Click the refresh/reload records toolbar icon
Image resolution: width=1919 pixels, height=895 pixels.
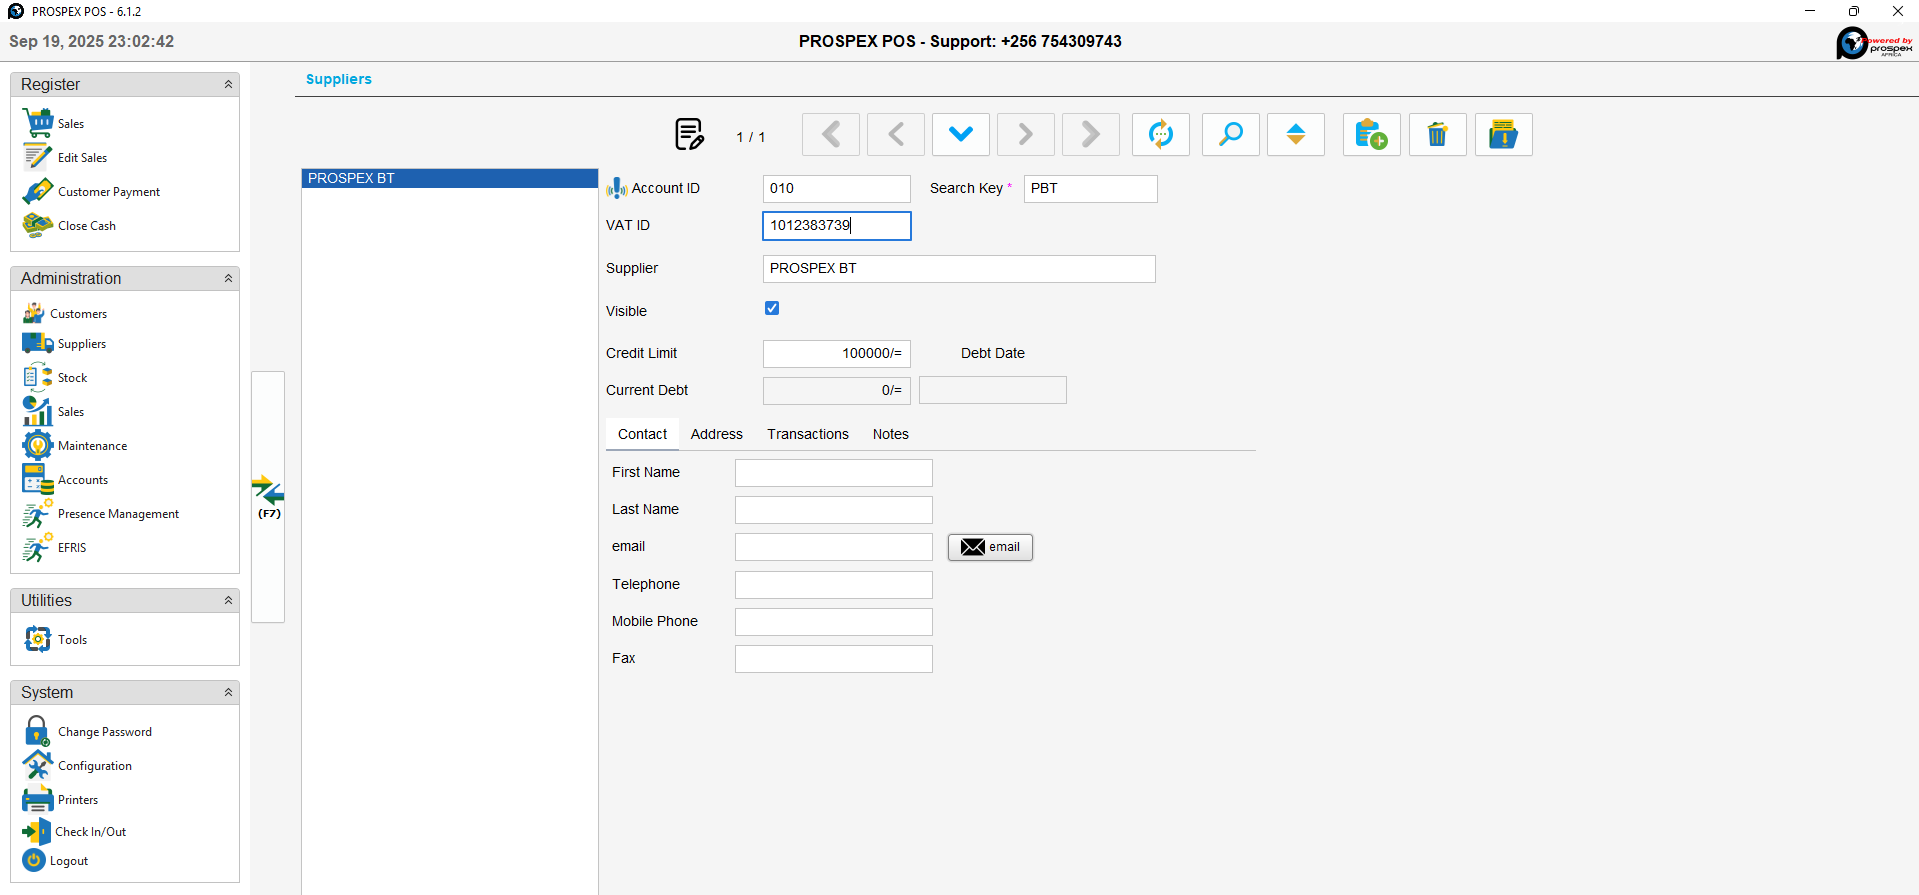(1160, 135)
